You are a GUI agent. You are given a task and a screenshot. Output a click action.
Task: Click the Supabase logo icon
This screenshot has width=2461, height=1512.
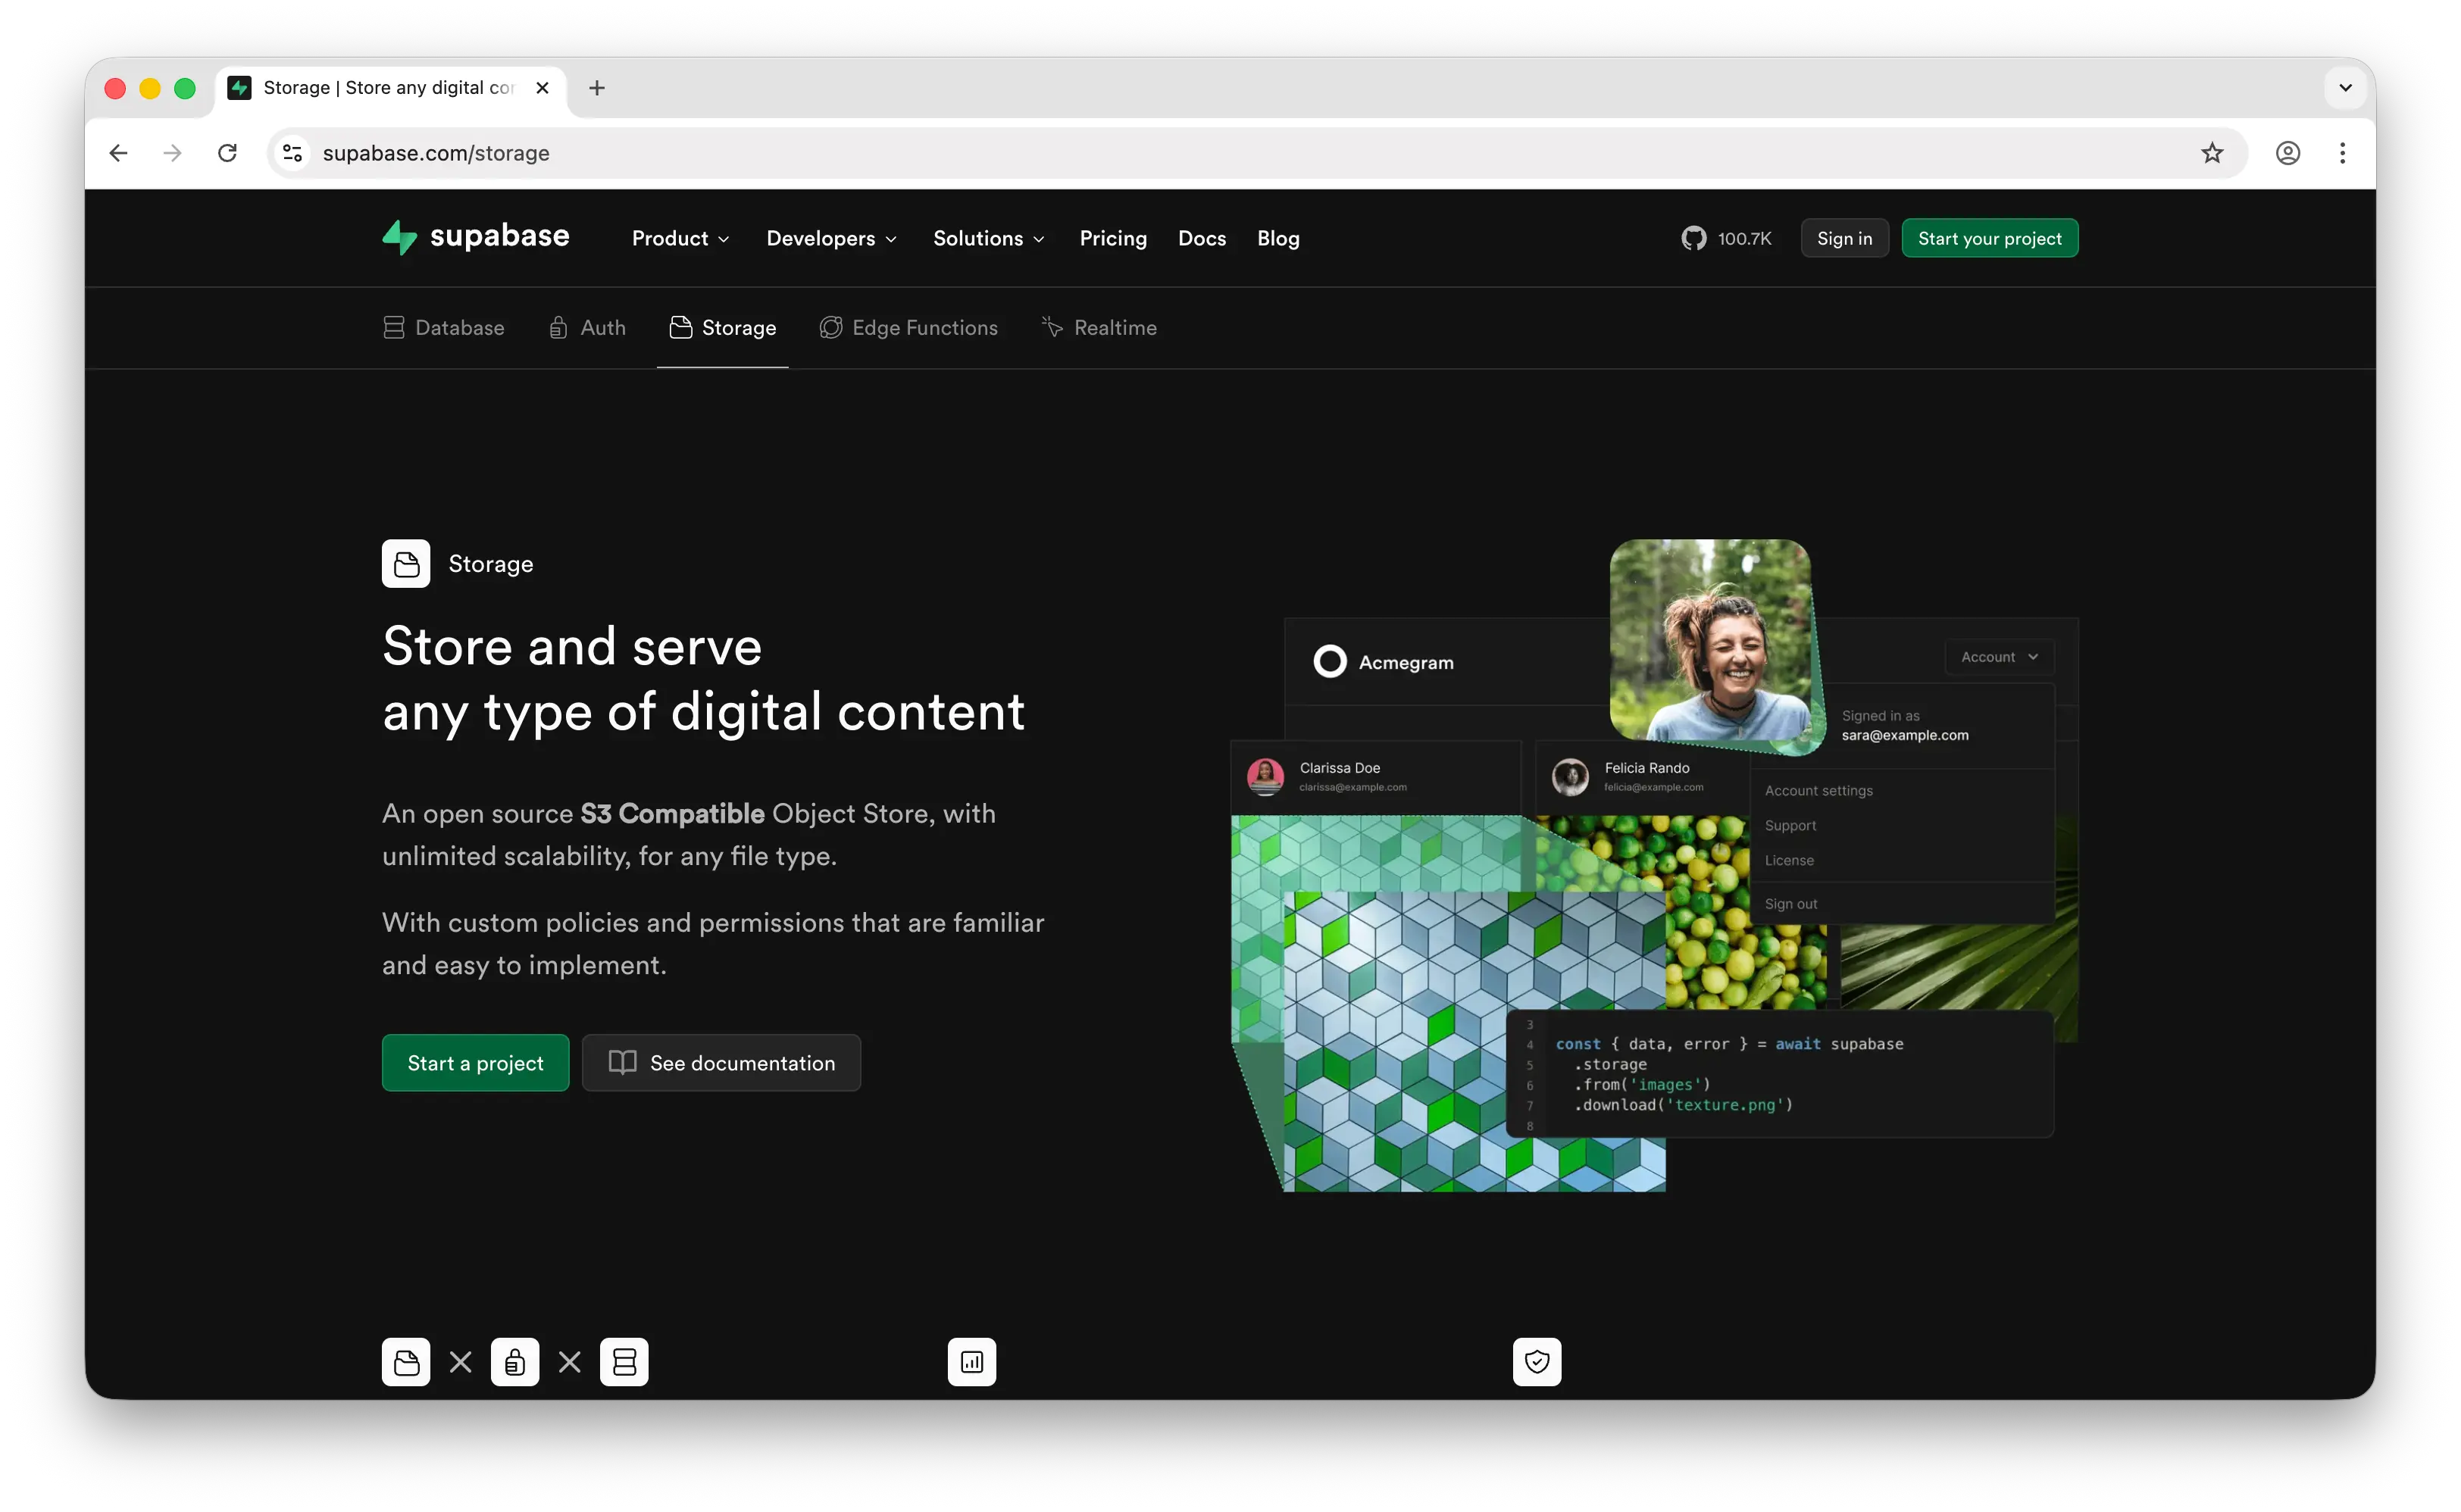click(x=399, y=238)
